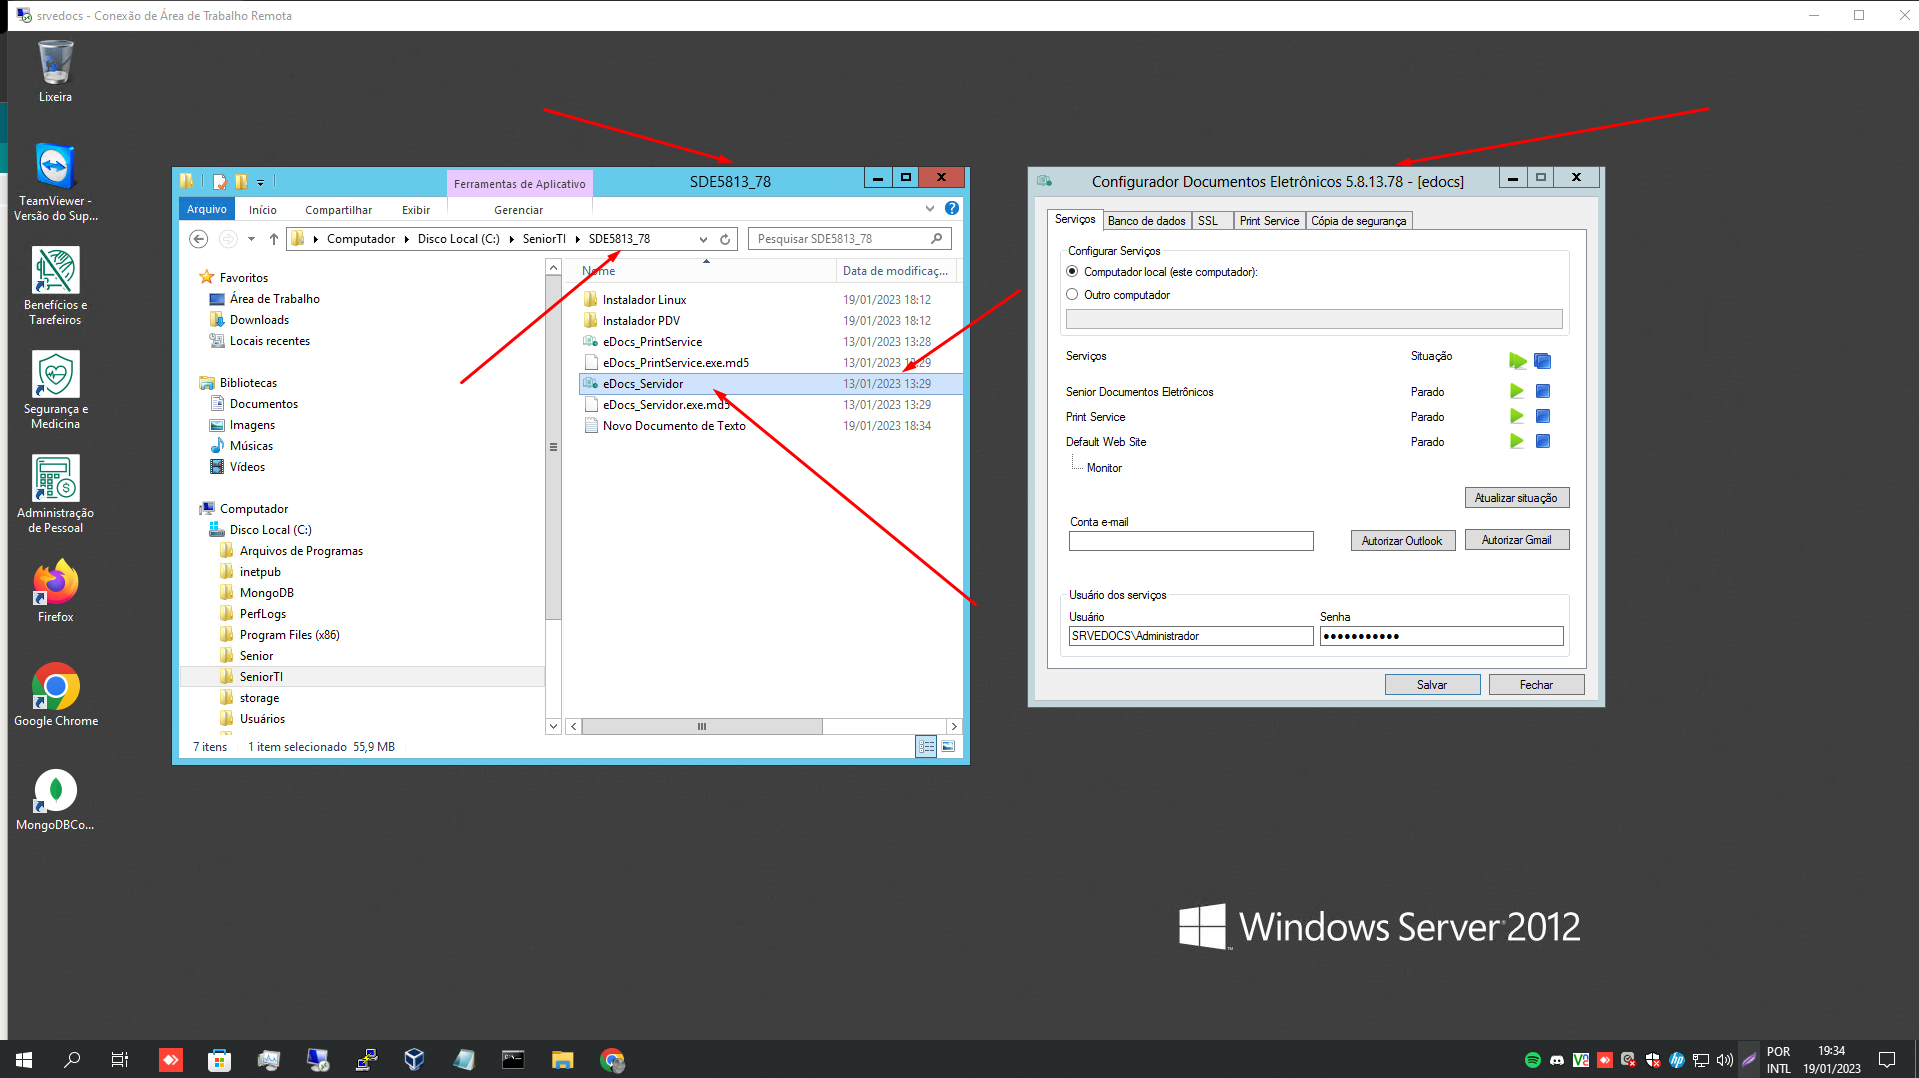
Task: Stop the Print Service with blue square
Action: (1543, 416)
